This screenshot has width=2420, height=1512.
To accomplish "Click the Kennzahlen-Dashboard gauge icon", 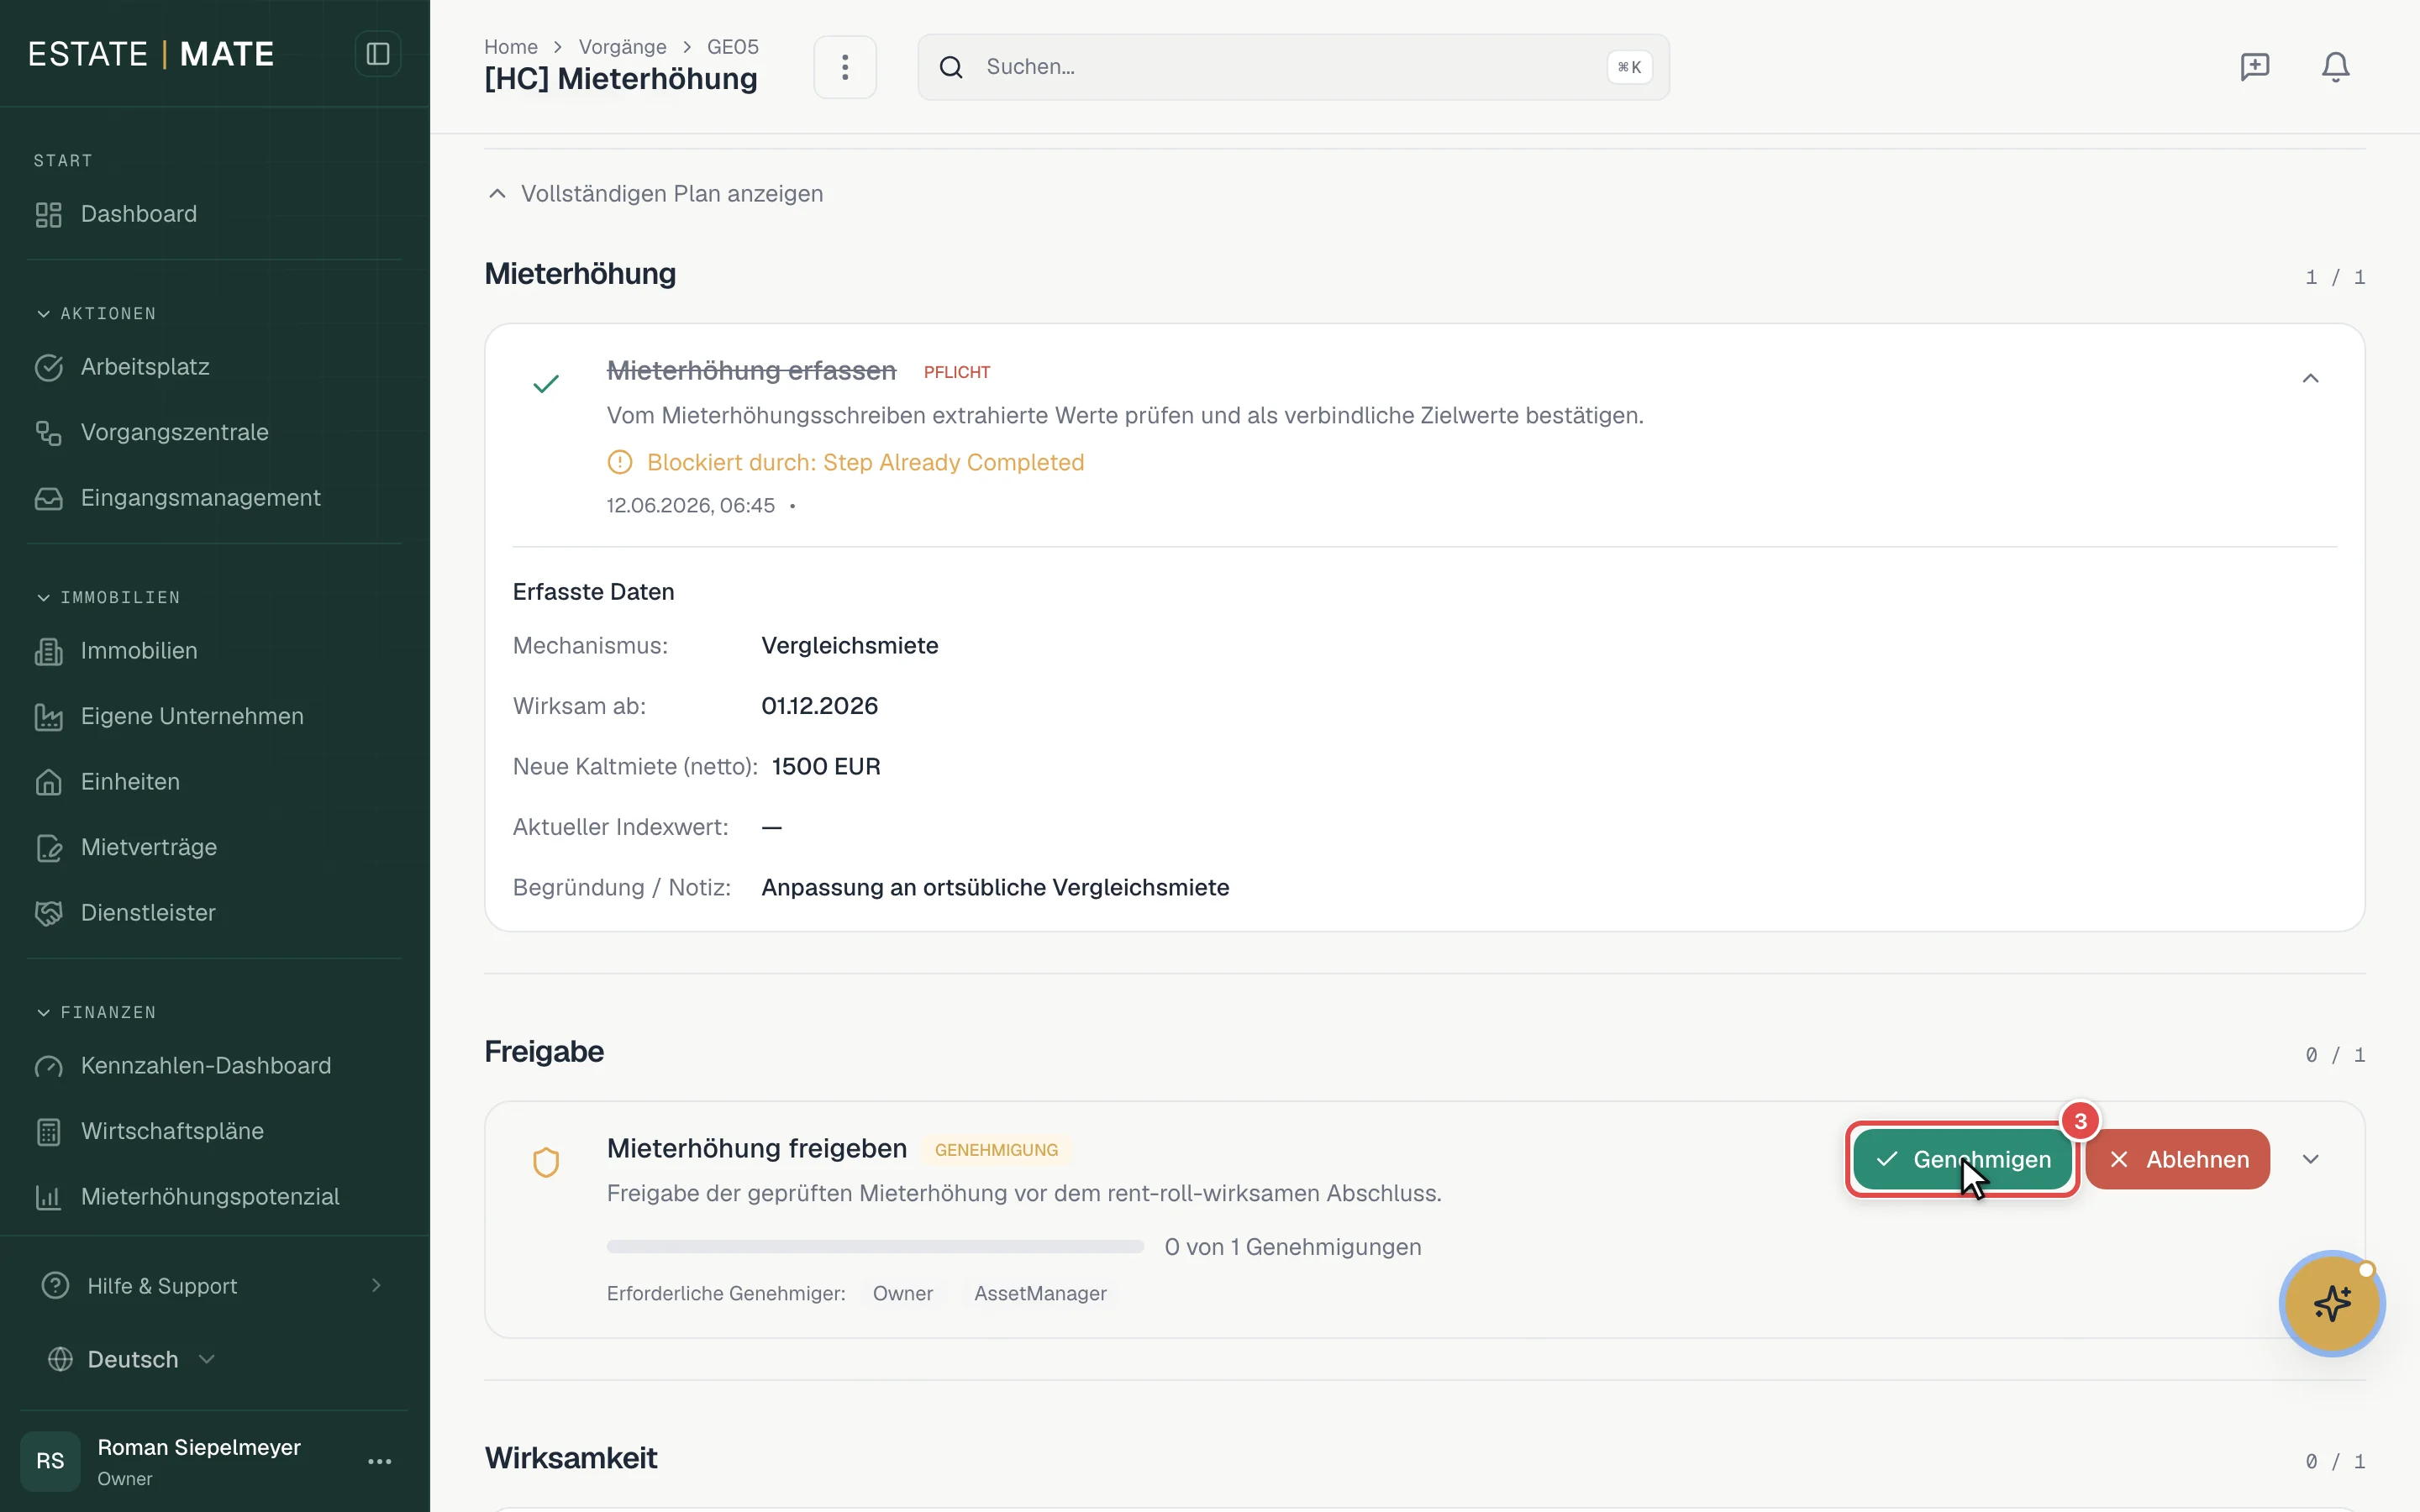I will tap(48, 1066).
